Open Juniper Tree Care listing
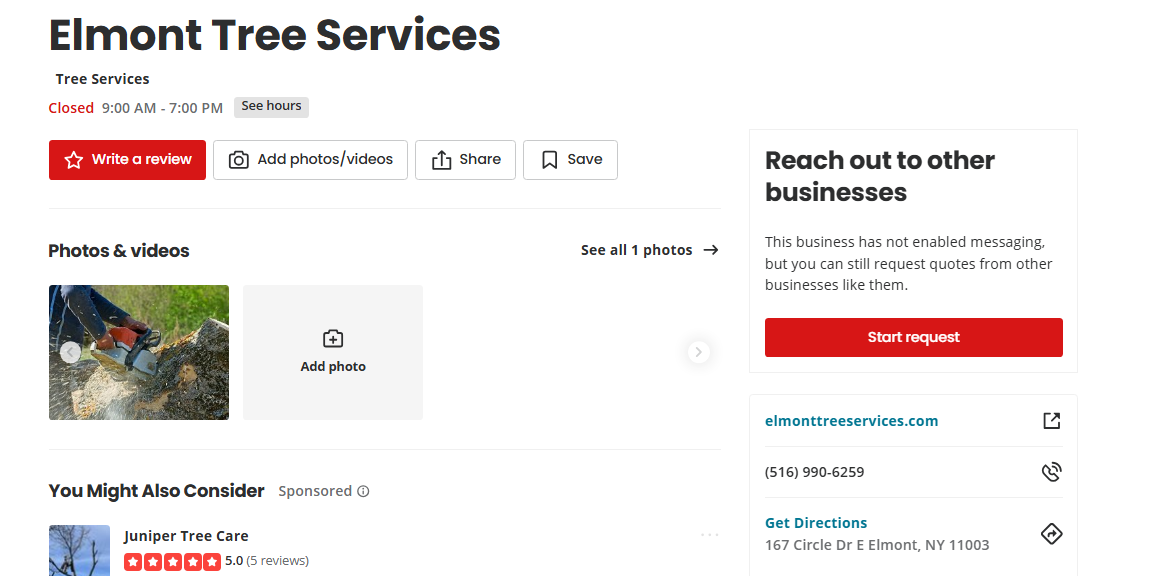Viewport: 1161px width, 576px height. pos(186,536)
